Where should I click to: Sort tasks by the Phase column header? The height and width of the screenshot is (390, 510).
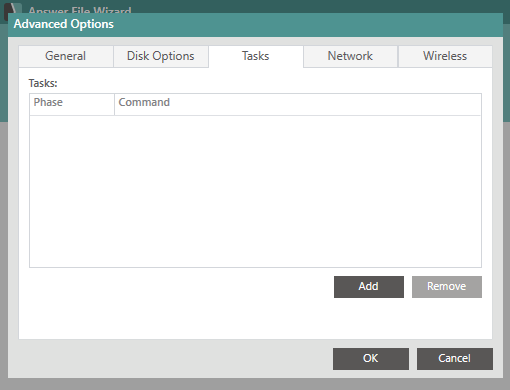point(72,104)
